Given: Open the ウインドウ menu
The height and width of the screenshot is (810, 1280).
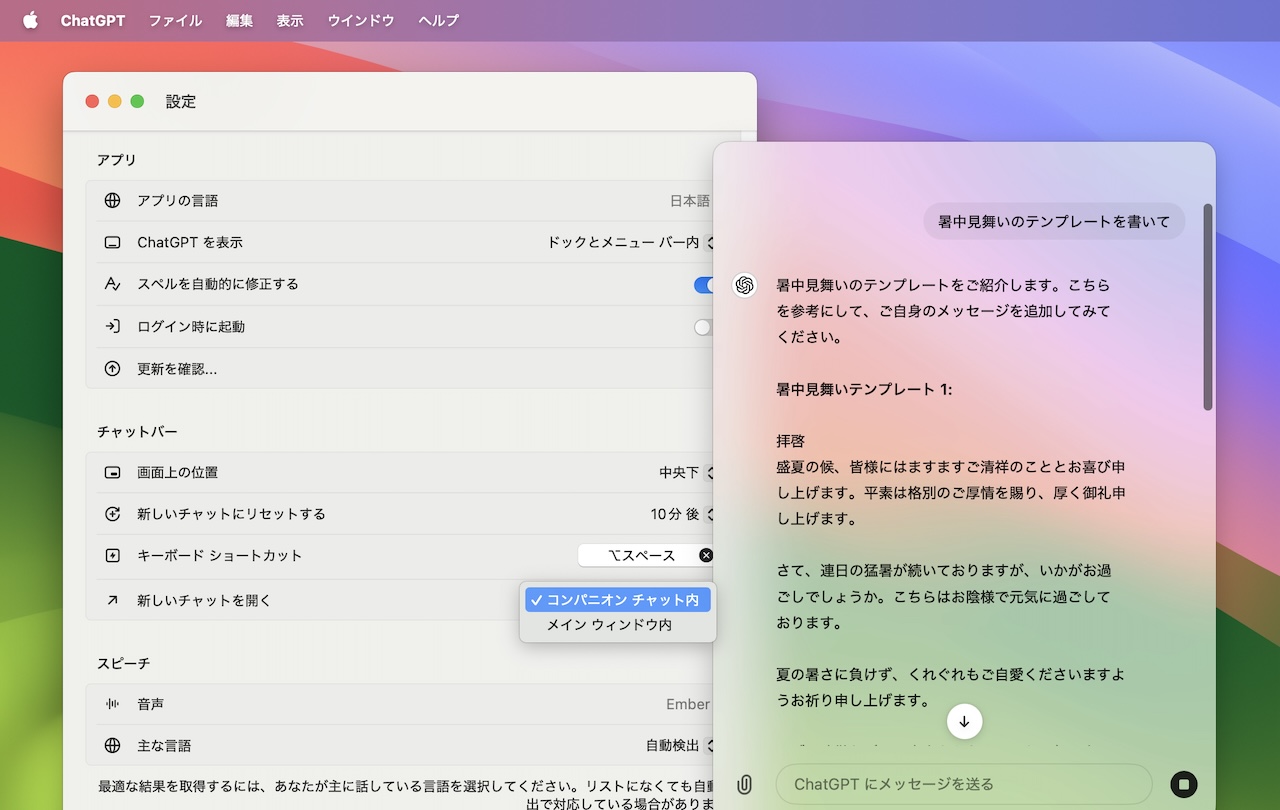Looking at the screenshot, I should (361, 20).
